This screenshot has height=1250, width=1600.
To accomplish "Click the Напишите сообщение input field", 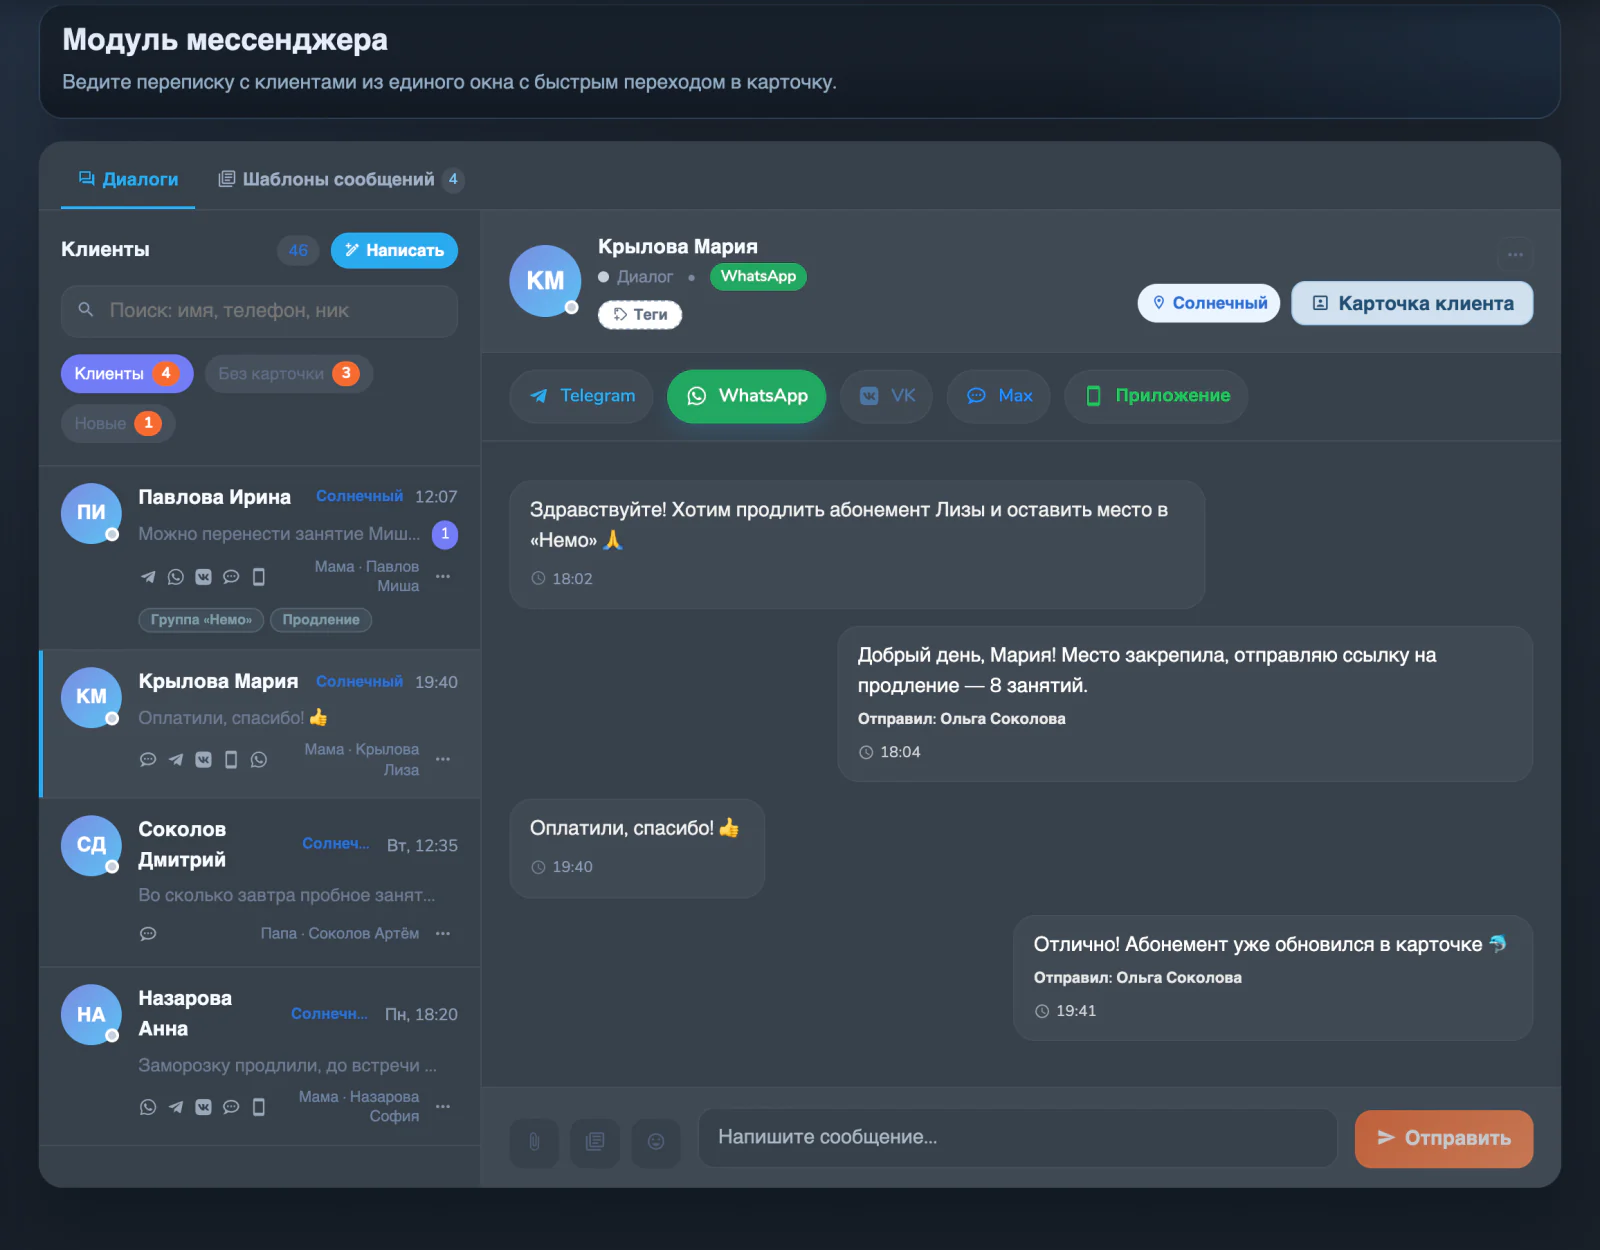I will click(1017, 1138).
